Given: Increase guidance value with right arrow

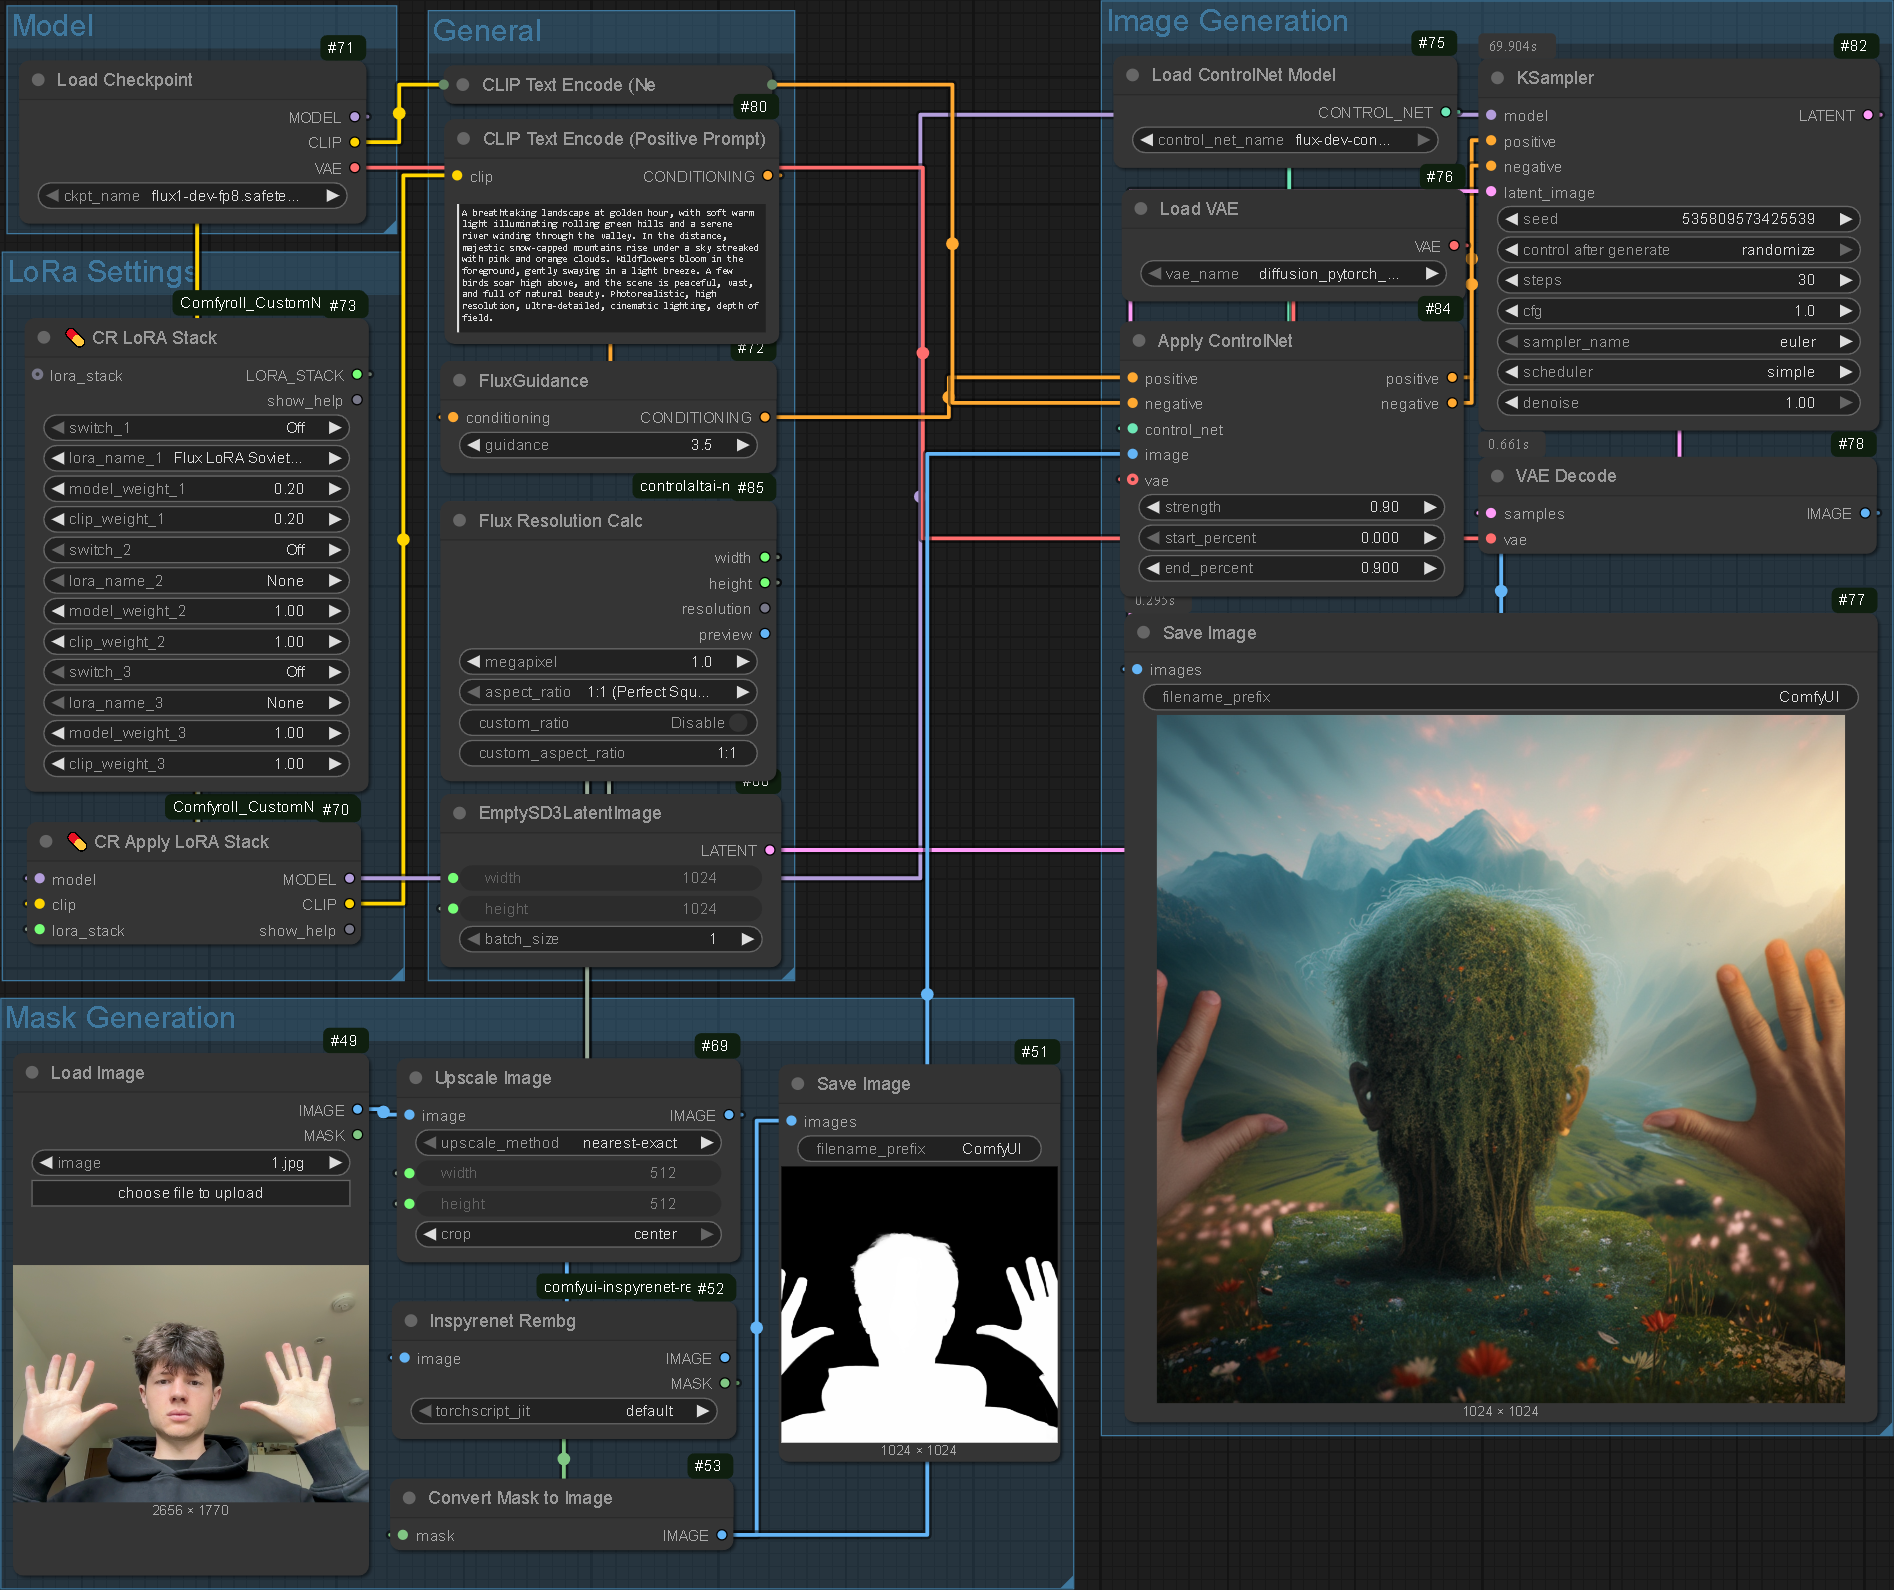Looking at the screenshot, I should pos(743,445).
